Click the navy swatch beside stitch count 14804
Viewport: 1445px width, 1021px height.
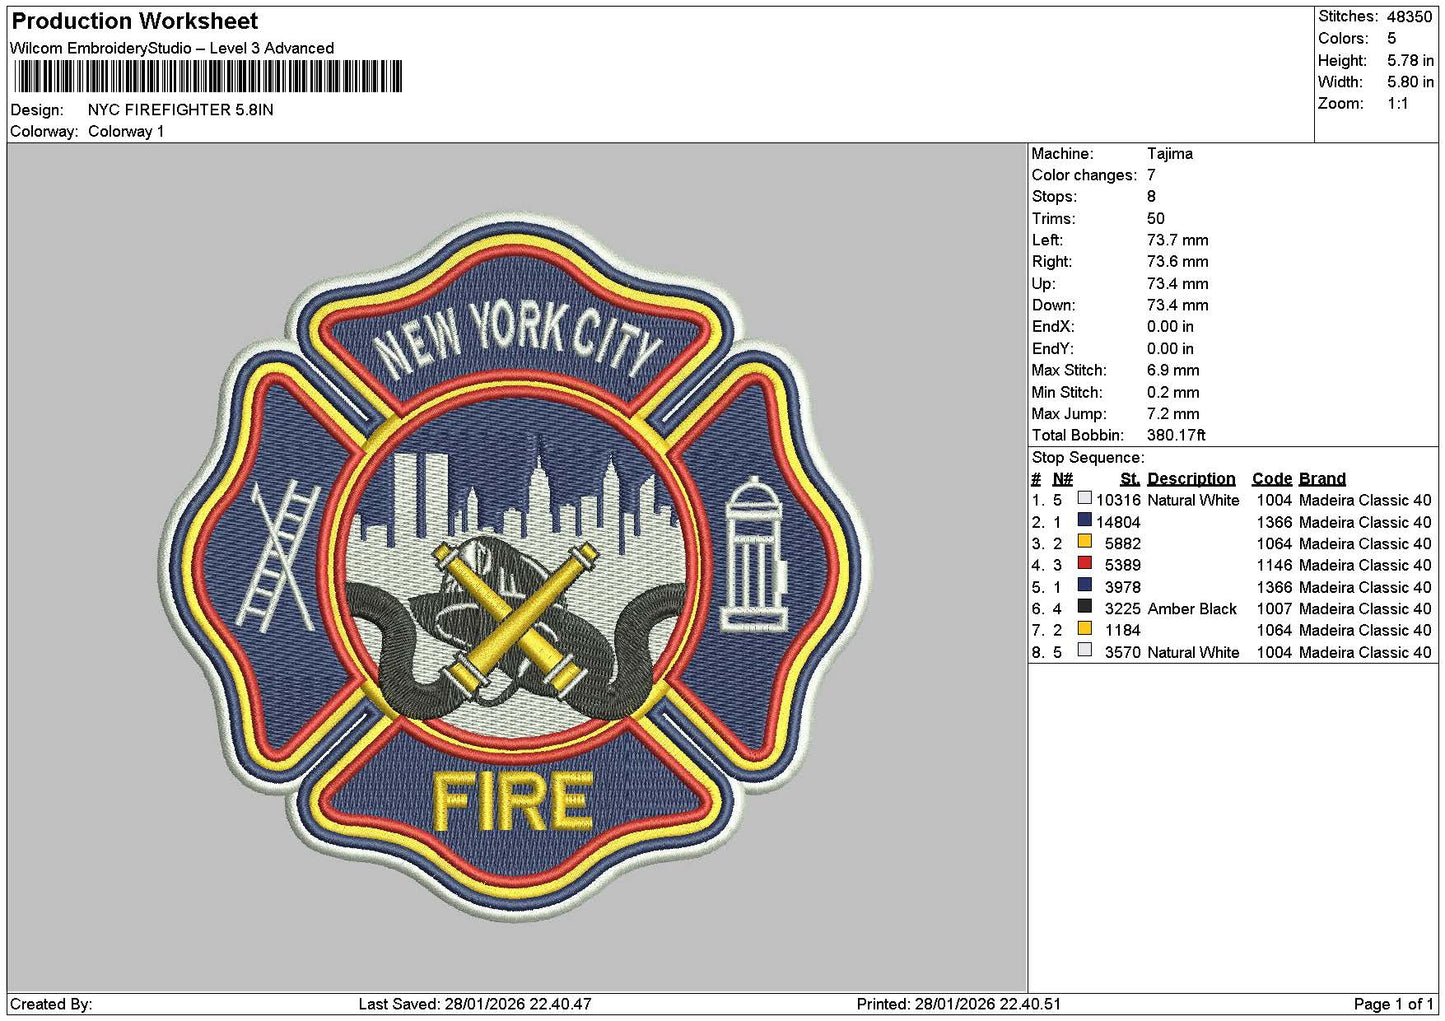click(1084, 520)
